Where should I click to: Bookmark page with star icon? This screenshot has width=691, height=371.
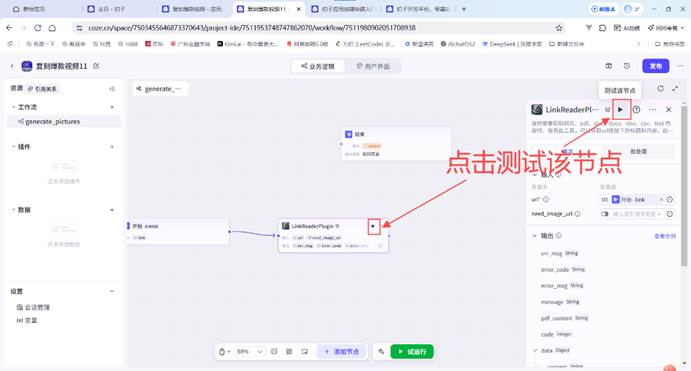click(559, 28)
